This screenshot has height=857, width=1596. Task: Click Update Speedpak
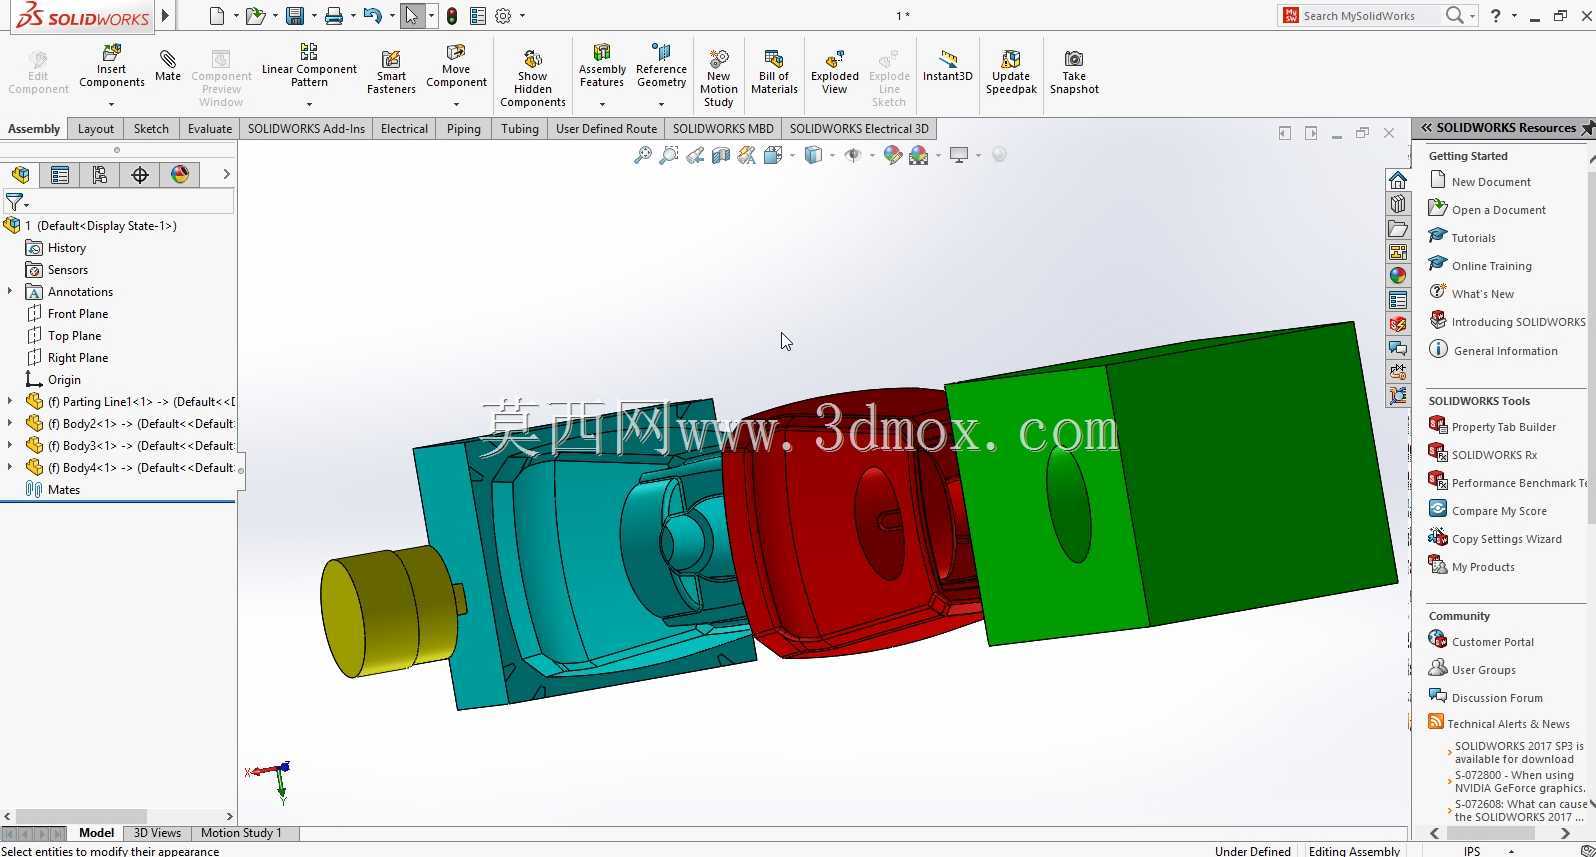pyautogui.click(x=1011, y=73)
